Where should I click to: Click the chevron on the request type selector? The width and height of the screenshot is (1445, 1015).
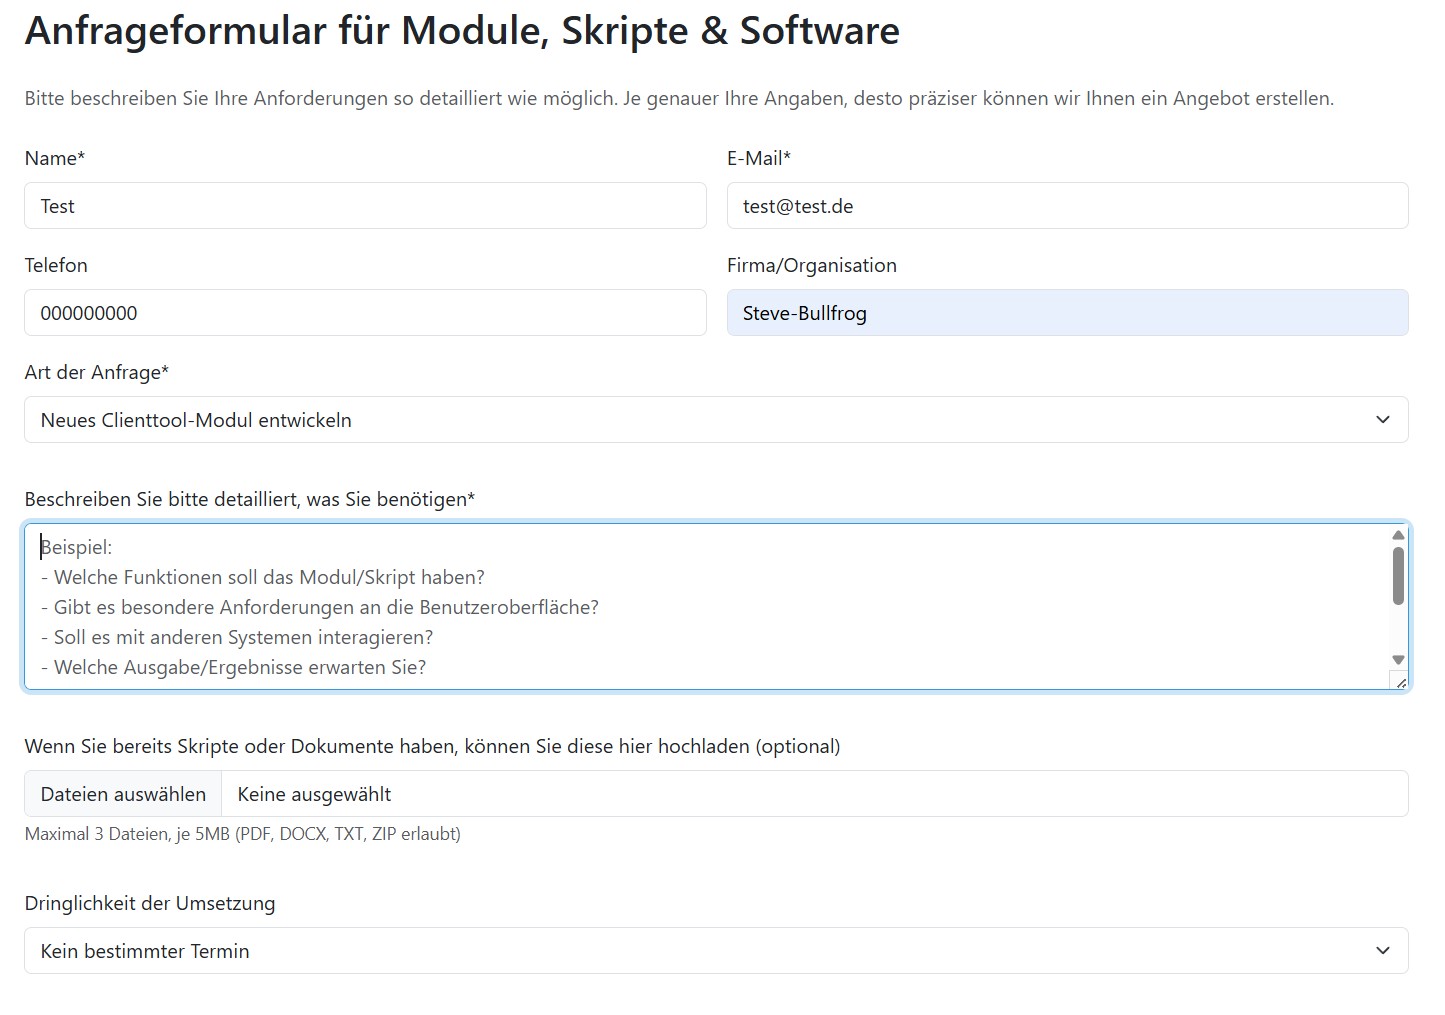tap(1384, 419)
